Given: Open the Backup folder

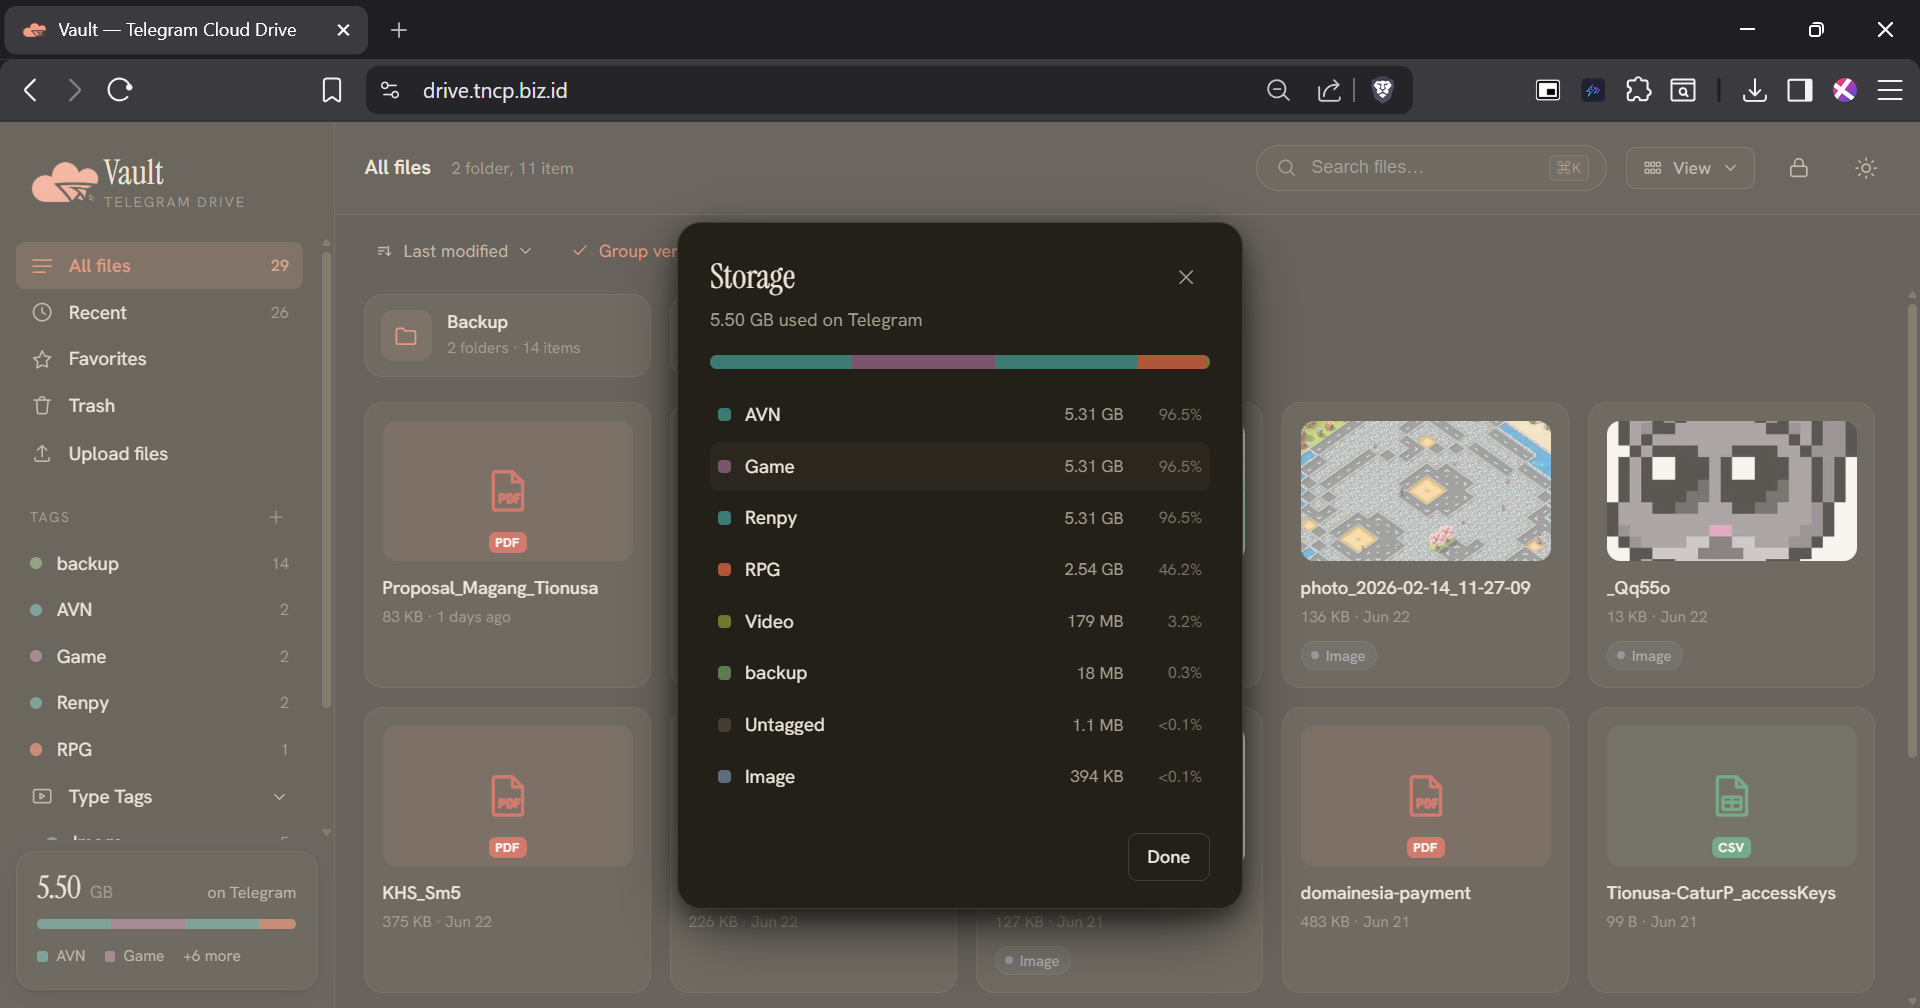Looking at the screenshot, I should pyautogui.click(x=508, y=335).
